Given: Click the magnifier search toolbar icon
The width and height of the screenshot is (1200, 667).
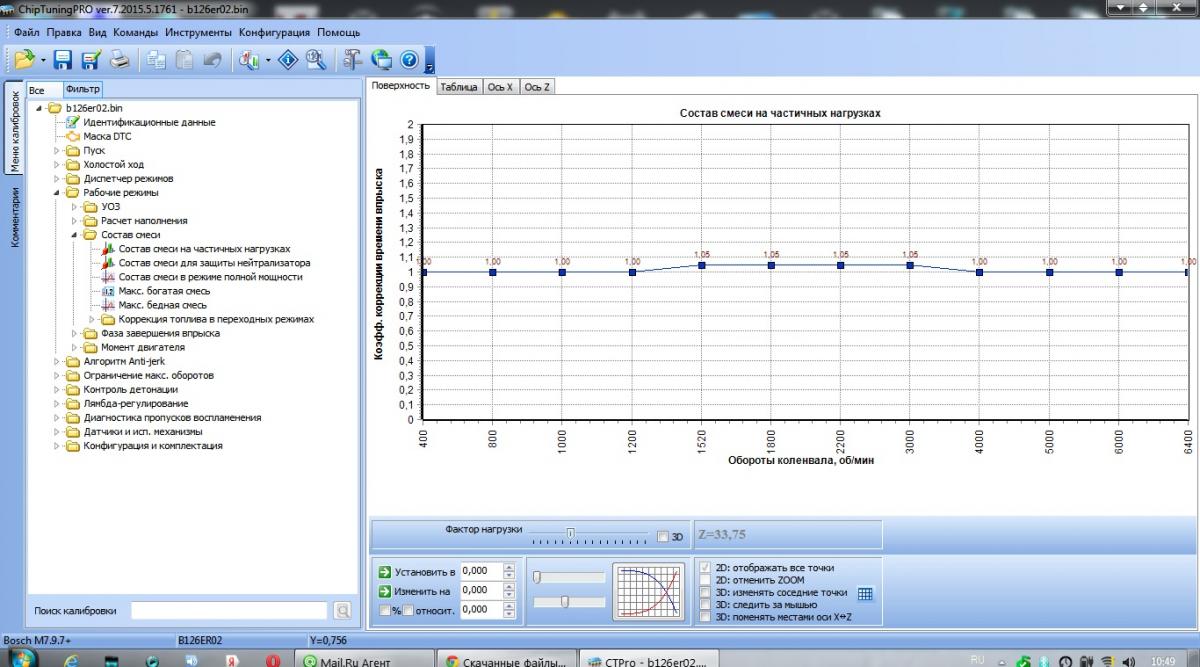Looking at the screenshot, I should pyautogui.click(x=317, y=60).
